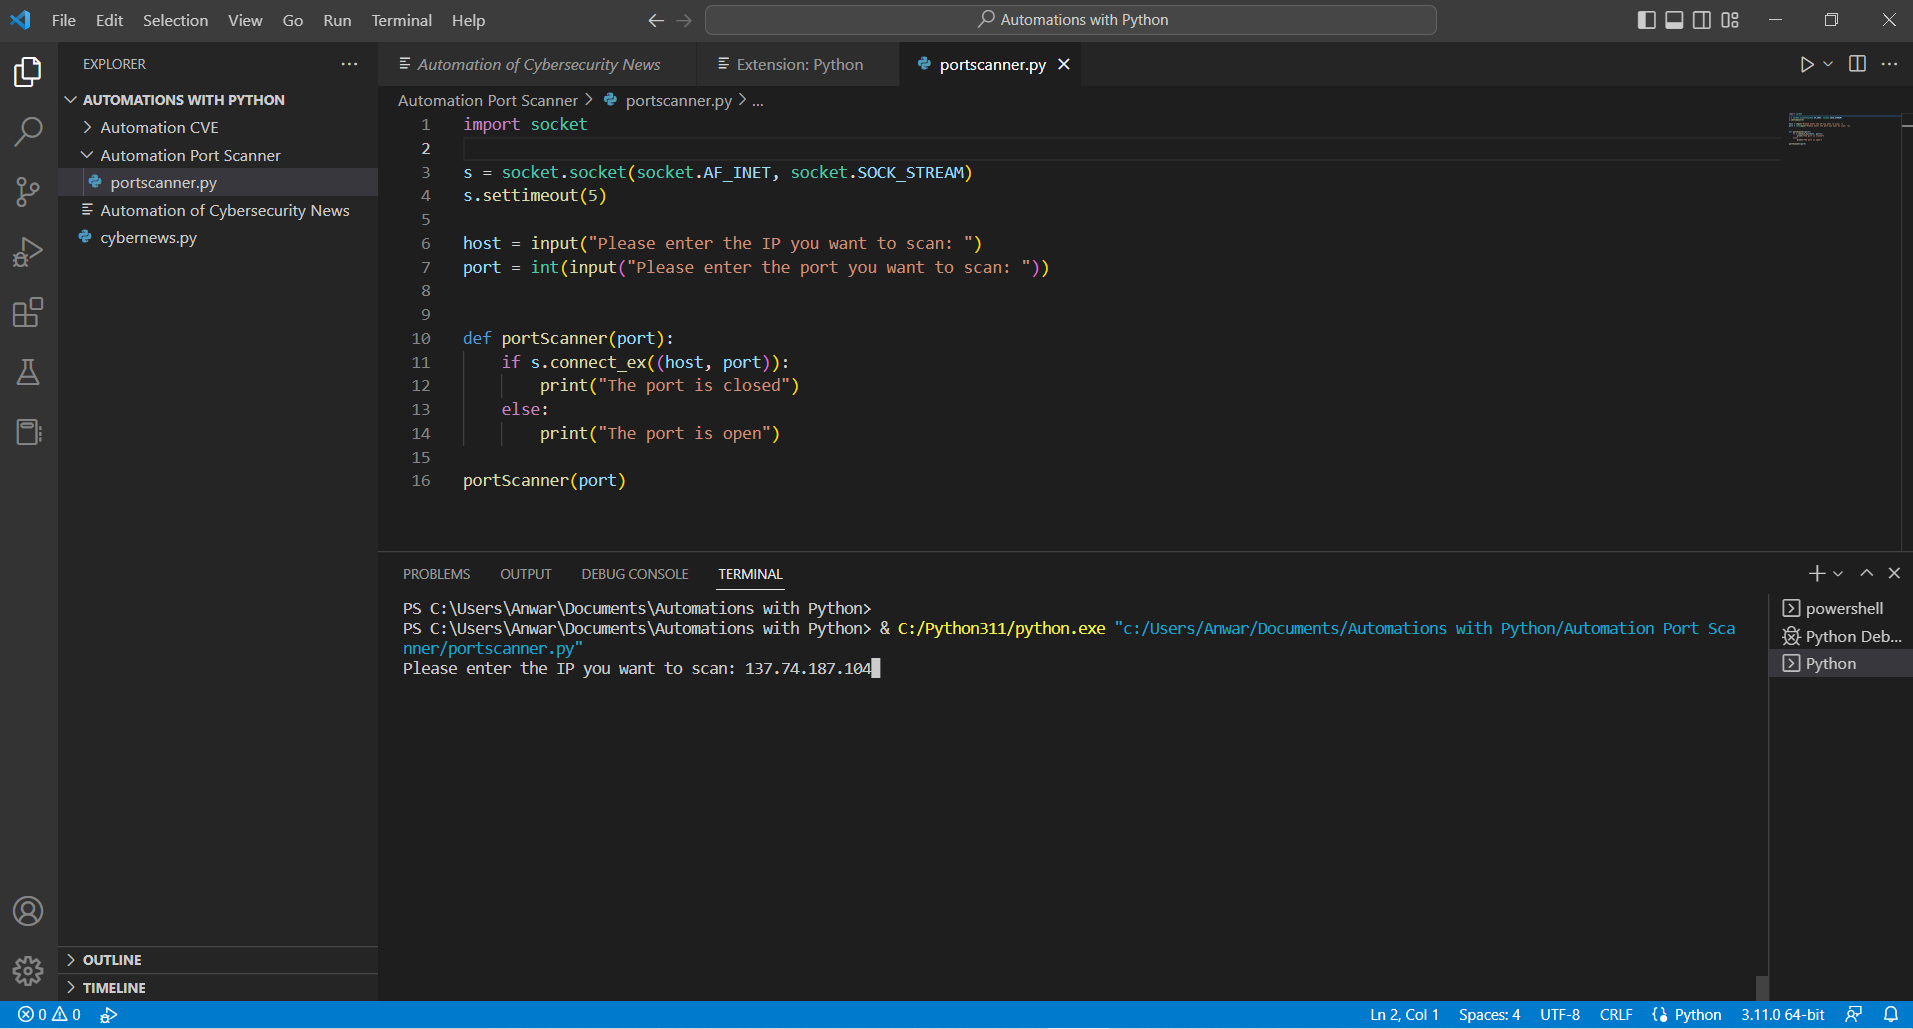Open editor More Actions ellipsis
The image size is (1913, 1029).
pyautogui.click(x=1889, y=64)
